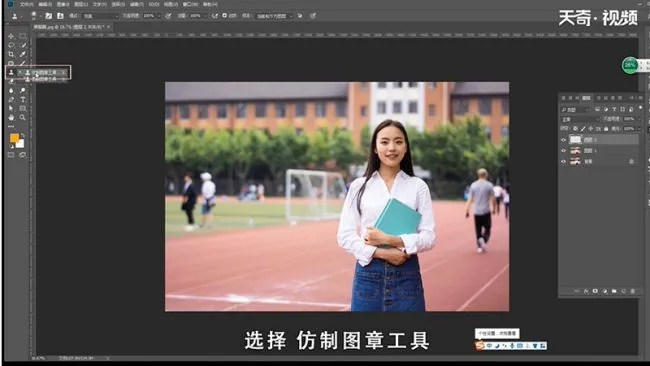This screenshot has height=366, width=650.
Task: Open the Edit Toolbar three-dots button
Action: [x=11, y=126]
